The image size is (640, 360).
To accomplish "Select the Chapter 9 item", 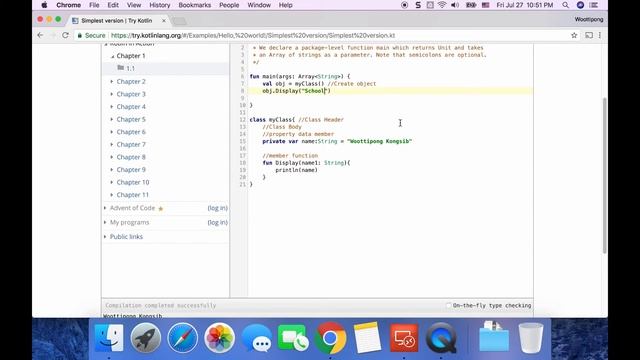I will click(x=131, y=170).
